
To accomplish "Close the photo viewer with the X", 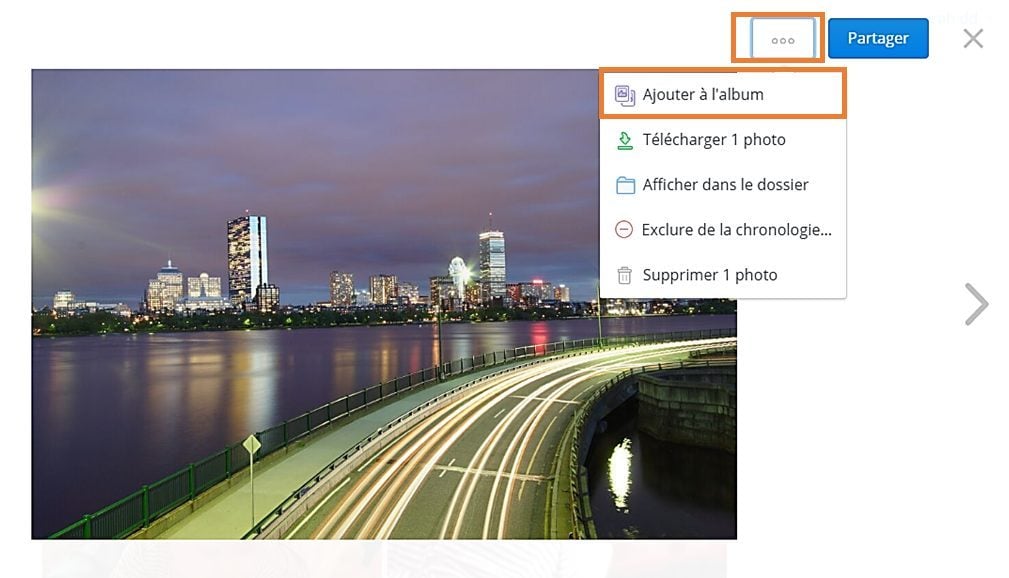I will tap(973, 39).
